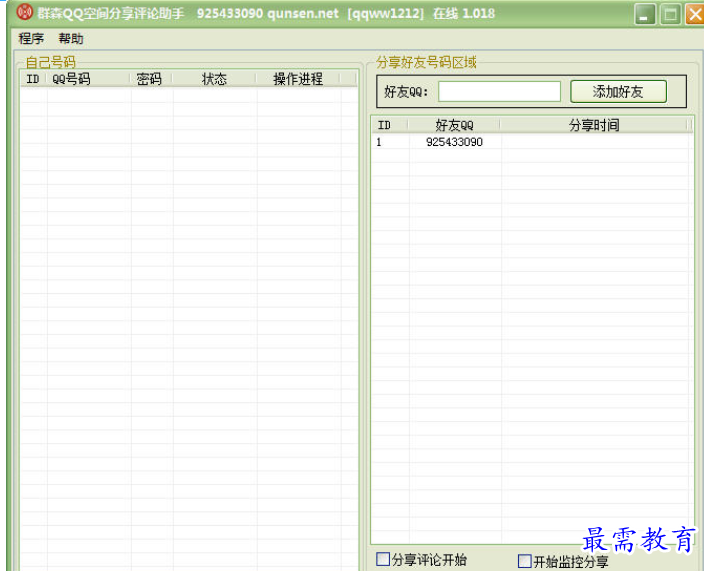Click the 添加好友 button

point(618,92)
